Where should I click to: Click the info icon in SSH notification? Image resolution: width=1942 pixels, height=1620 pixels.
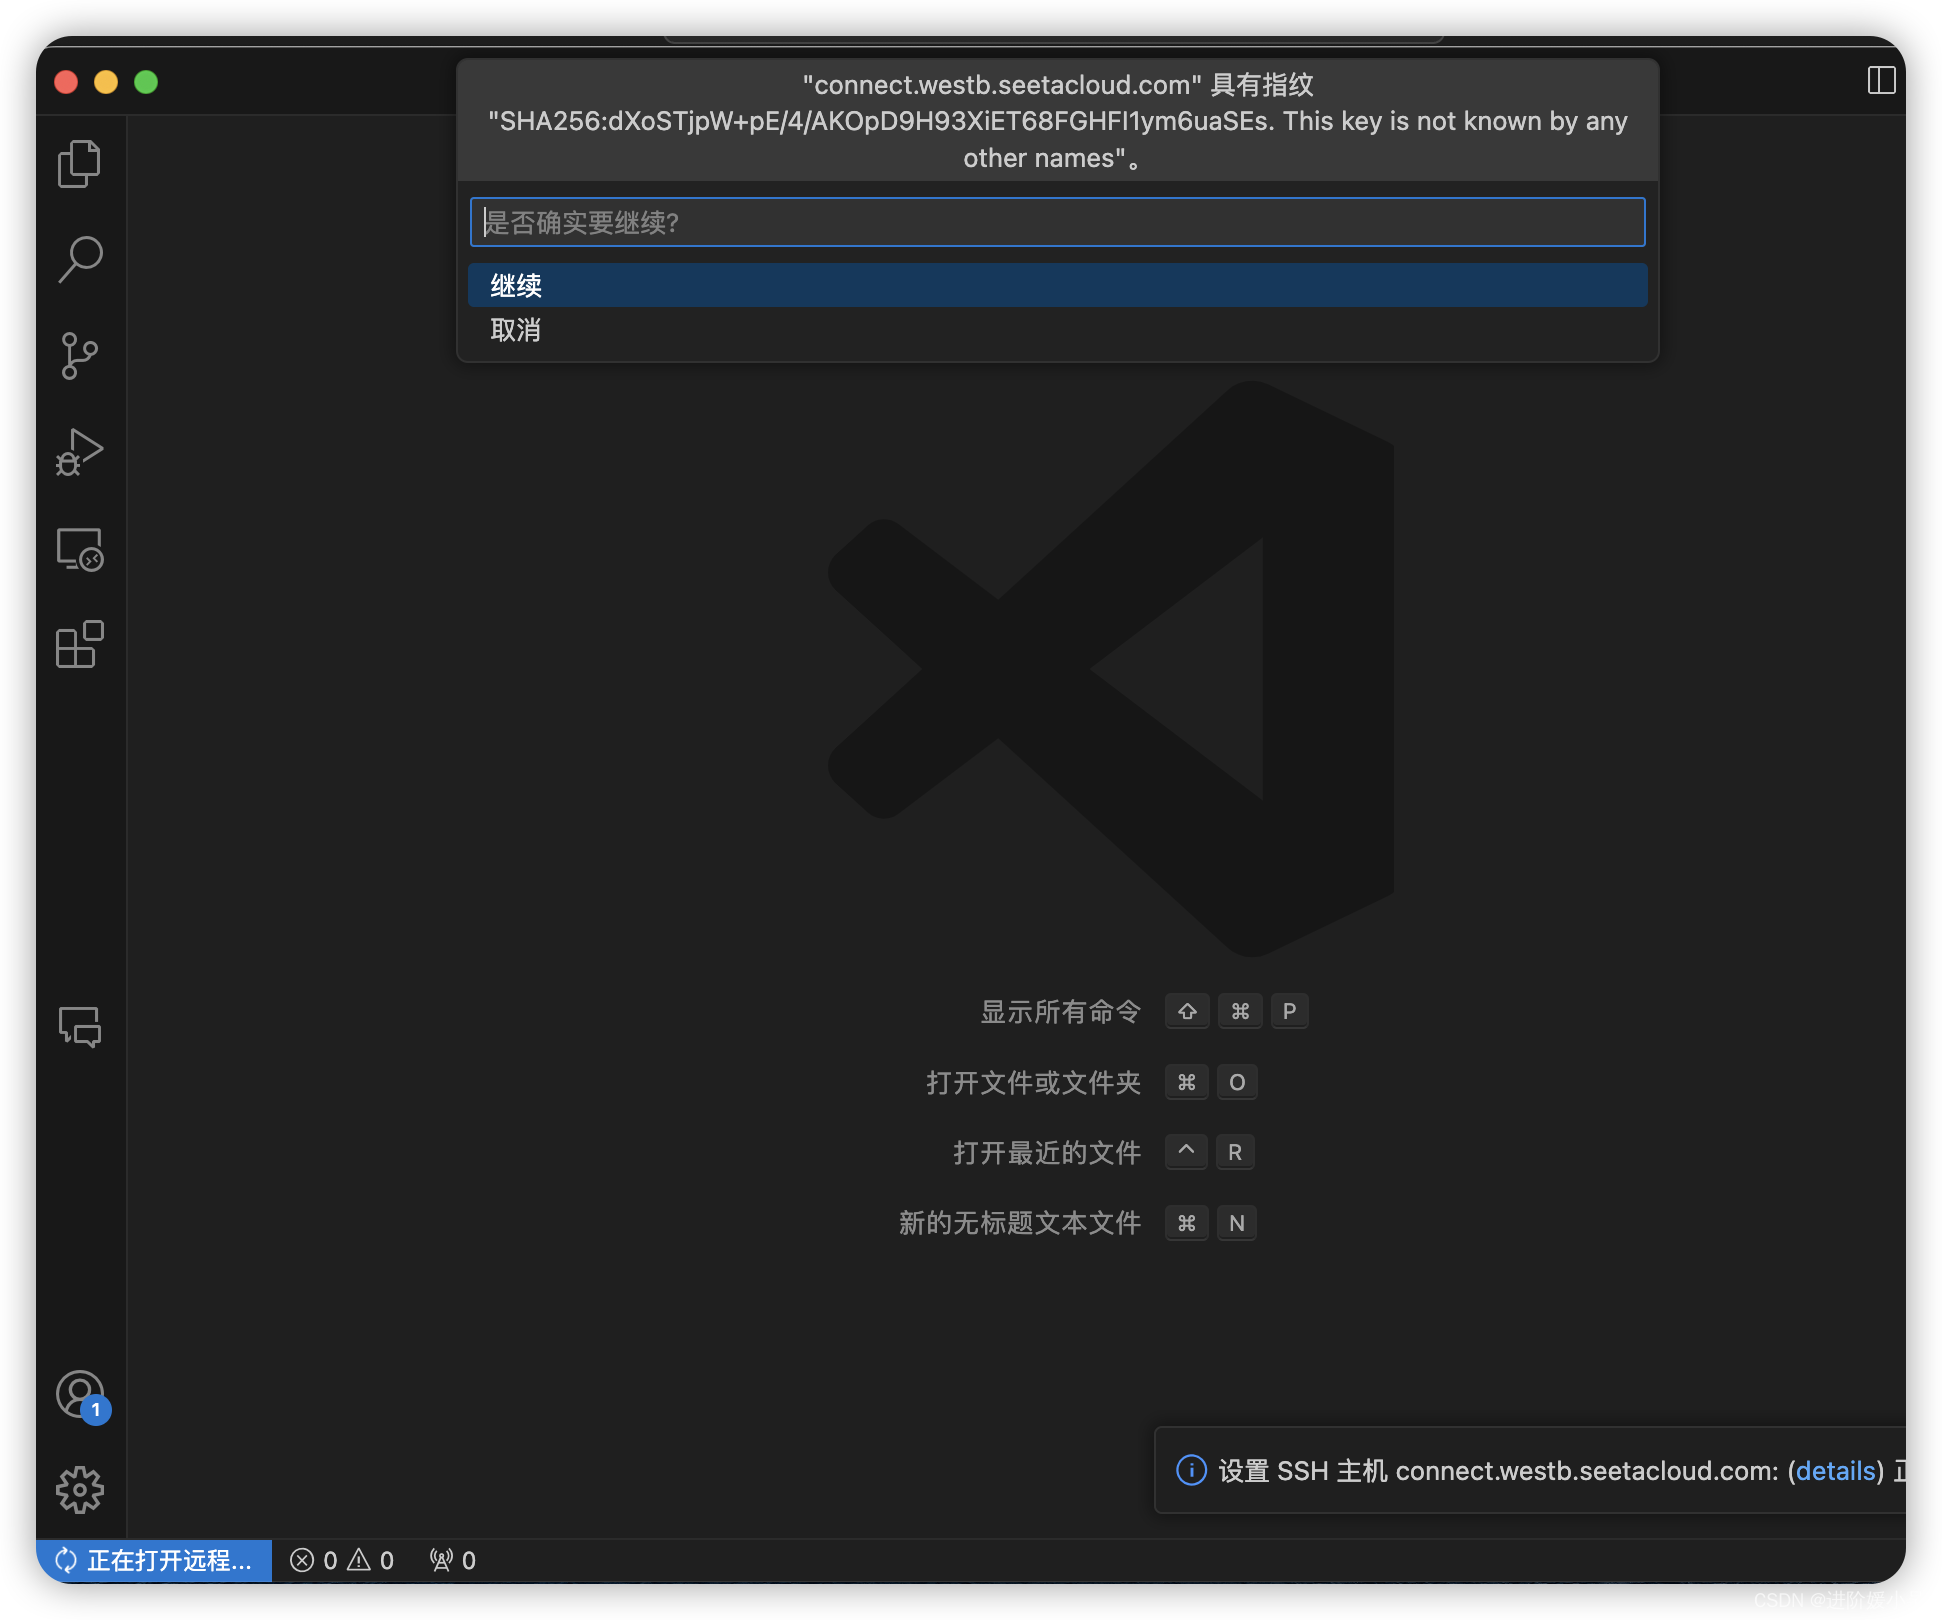coord(1191,1470)
